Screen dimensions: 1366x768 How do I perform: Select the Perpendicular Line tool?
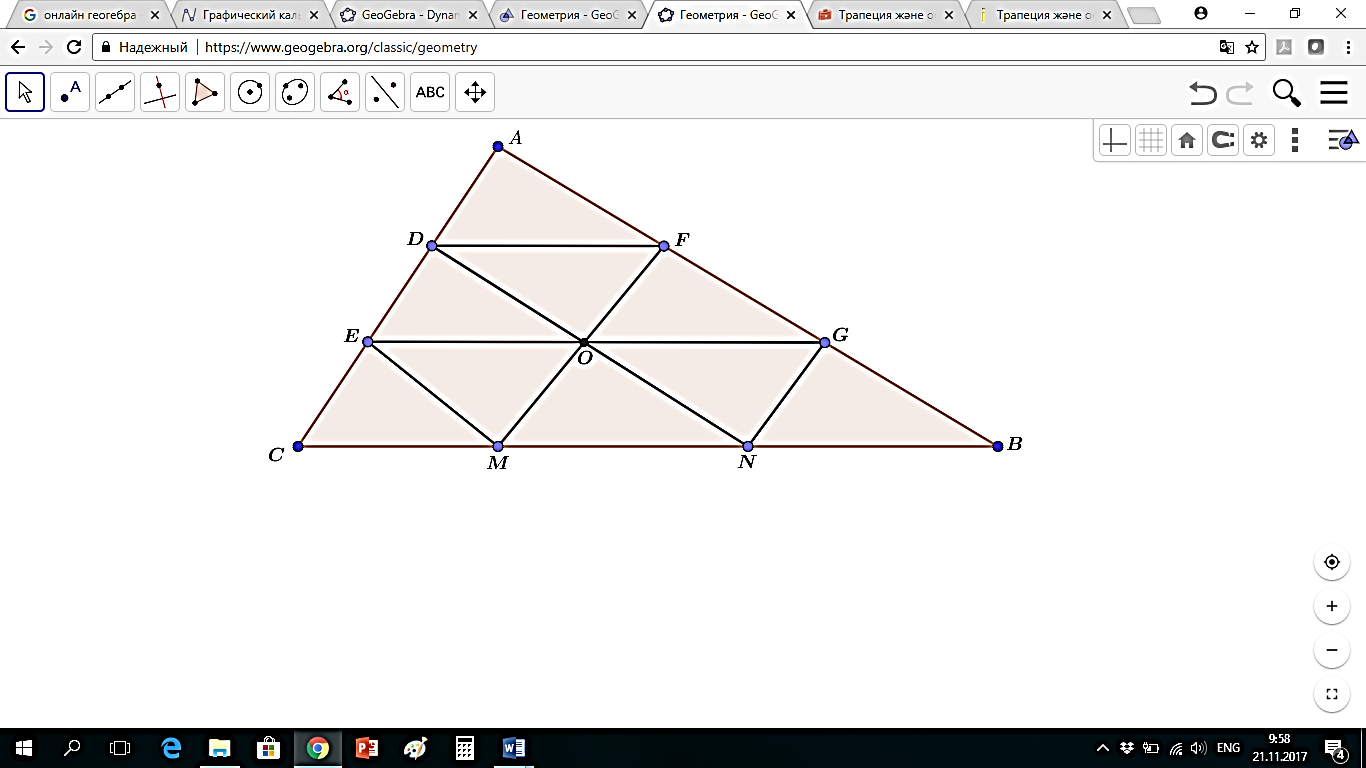pos(160,92)
